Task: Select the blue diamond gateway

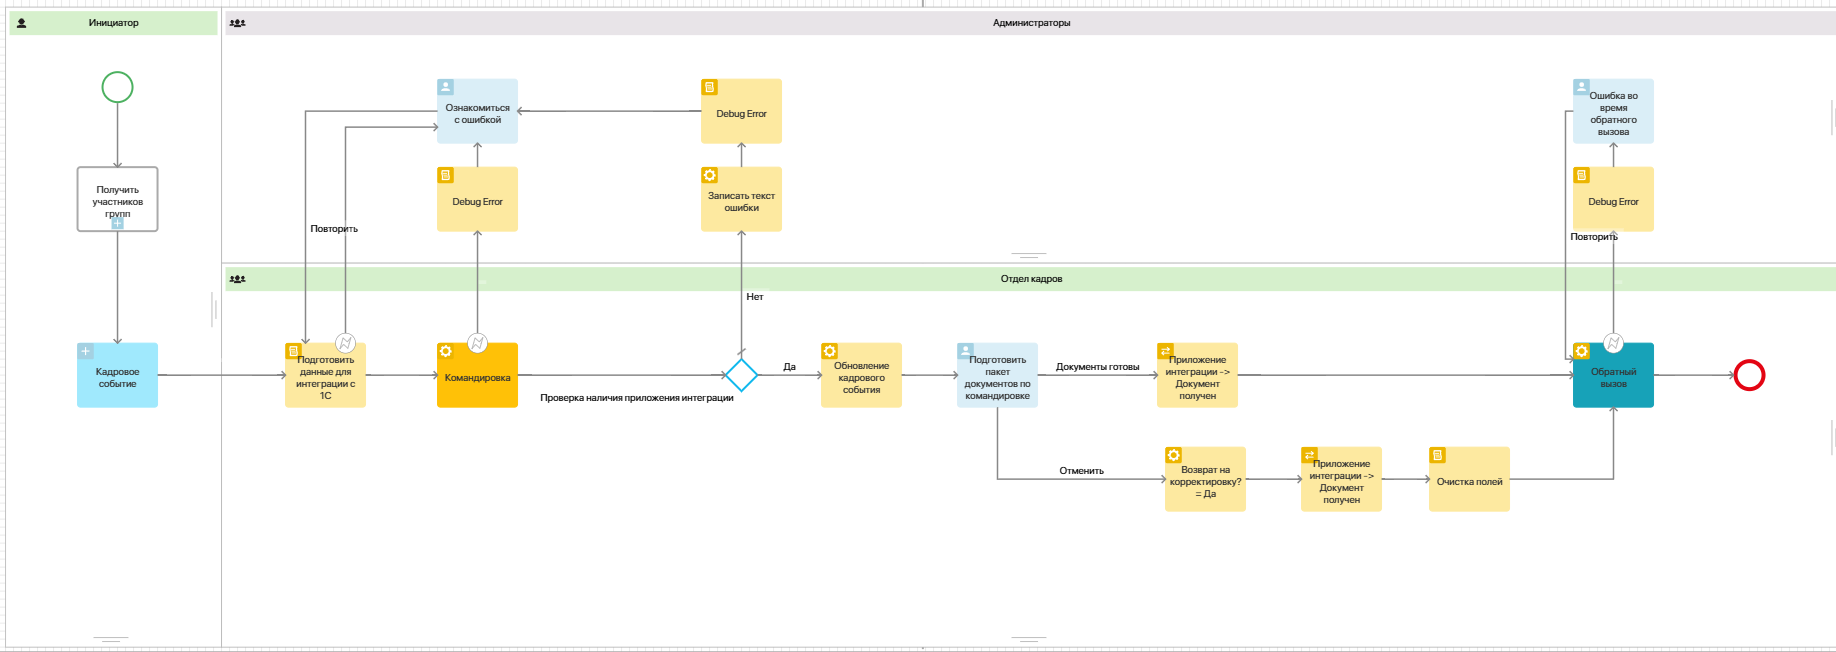Action: (x=741, y=375)
